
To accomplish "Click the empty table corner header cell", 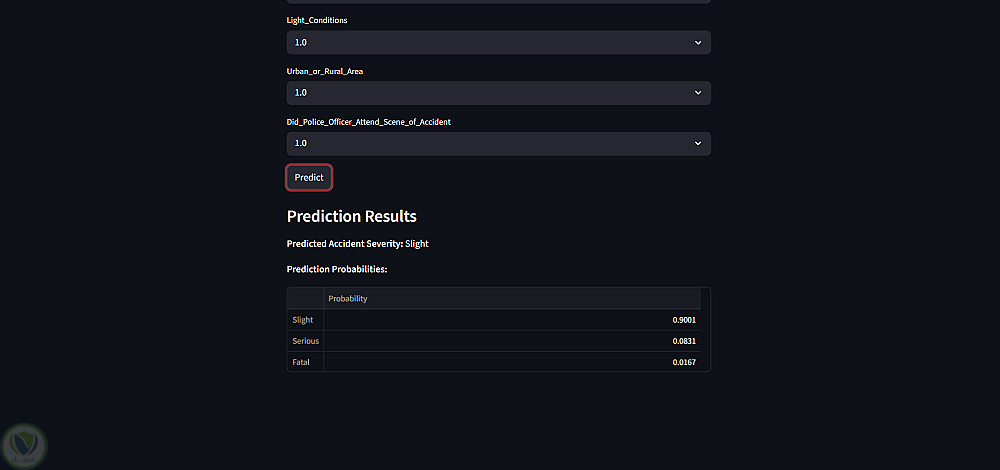I will pyautogui.click(x=305, y=299).
